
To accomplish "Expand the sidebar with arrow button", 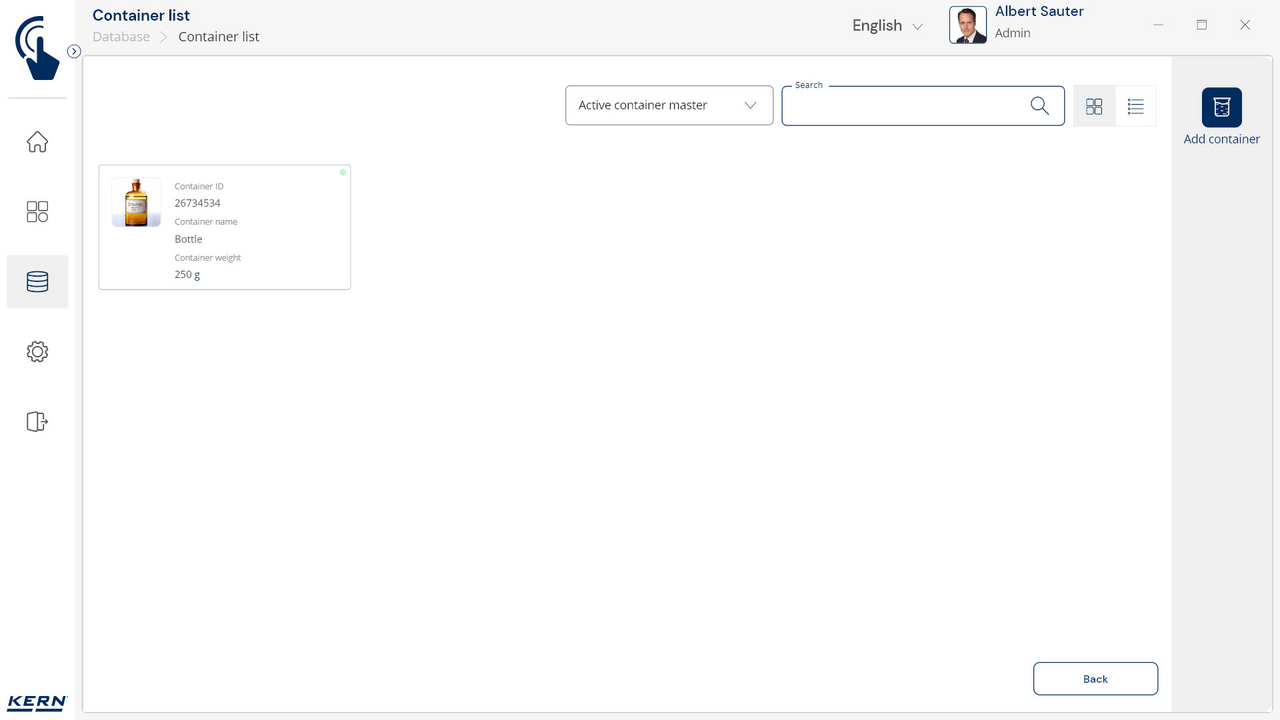I will pyautogui.click(x=74, y=51).
